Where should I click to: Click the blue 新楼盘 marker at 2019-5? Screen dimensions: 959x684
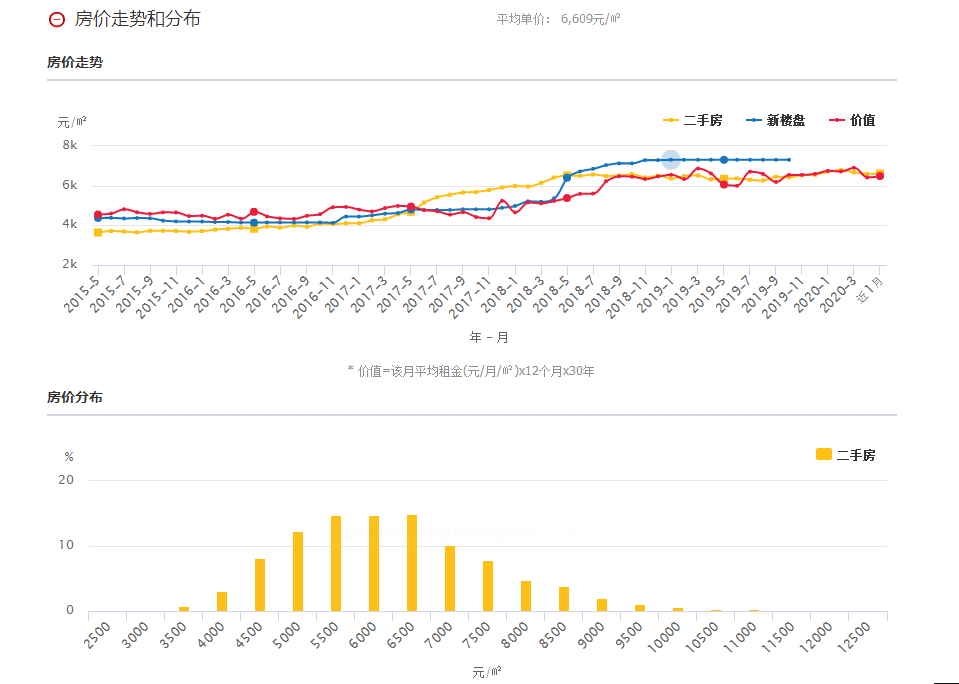[x=723, y=160]
